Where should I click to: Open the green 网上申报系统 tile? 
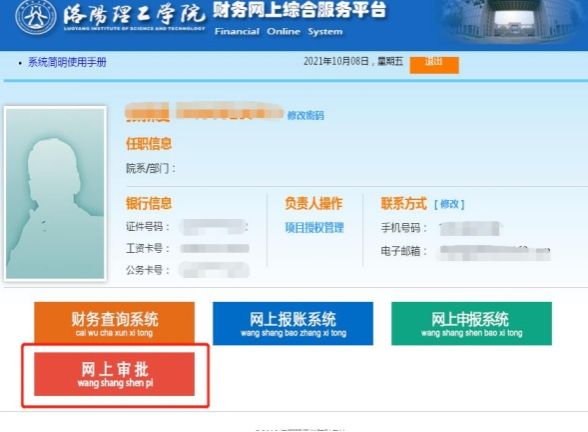tap(471, 323)
